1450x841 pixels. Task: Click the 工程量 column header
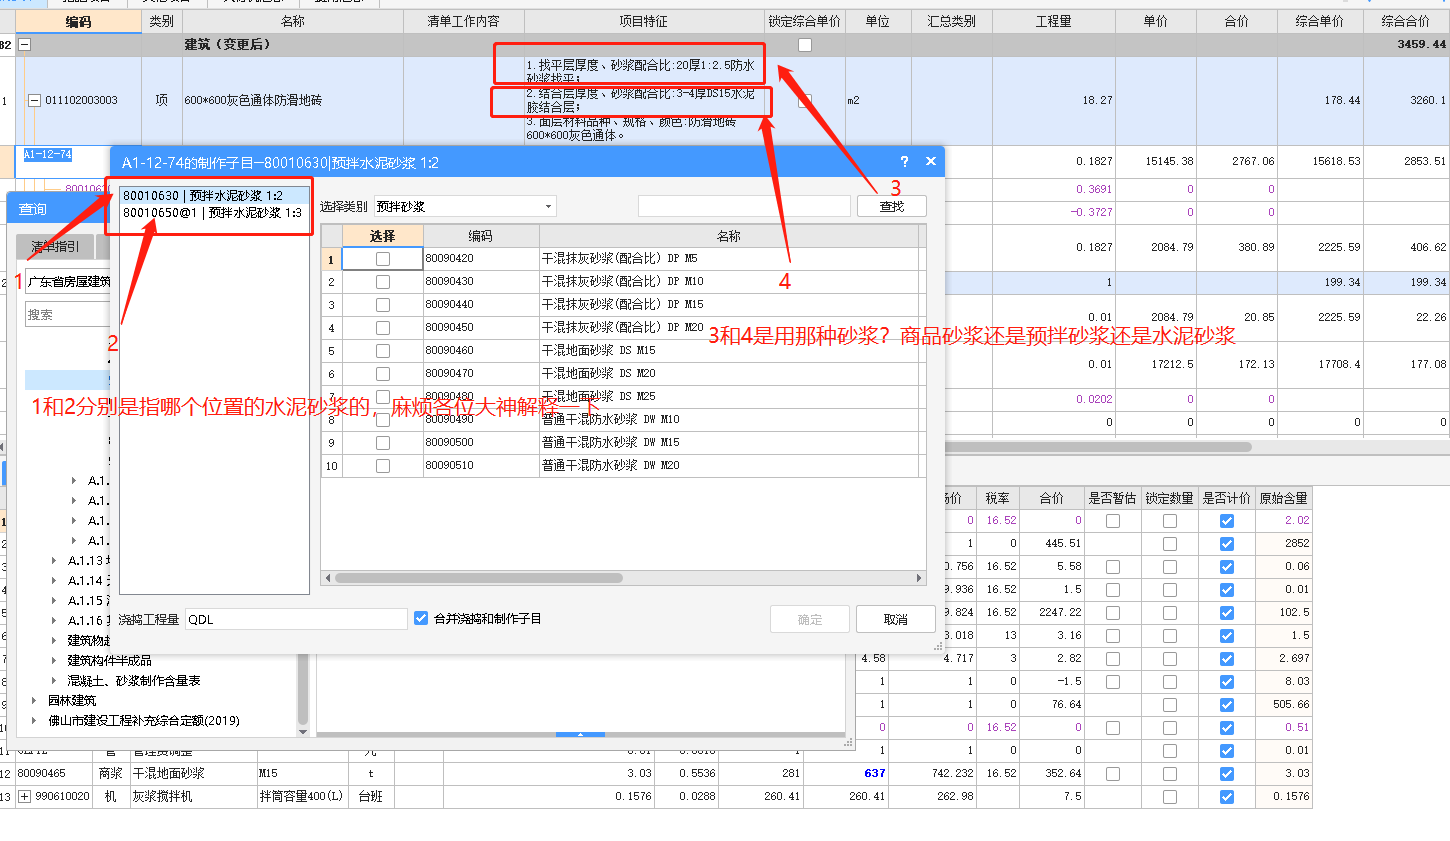click(1053, 21)
